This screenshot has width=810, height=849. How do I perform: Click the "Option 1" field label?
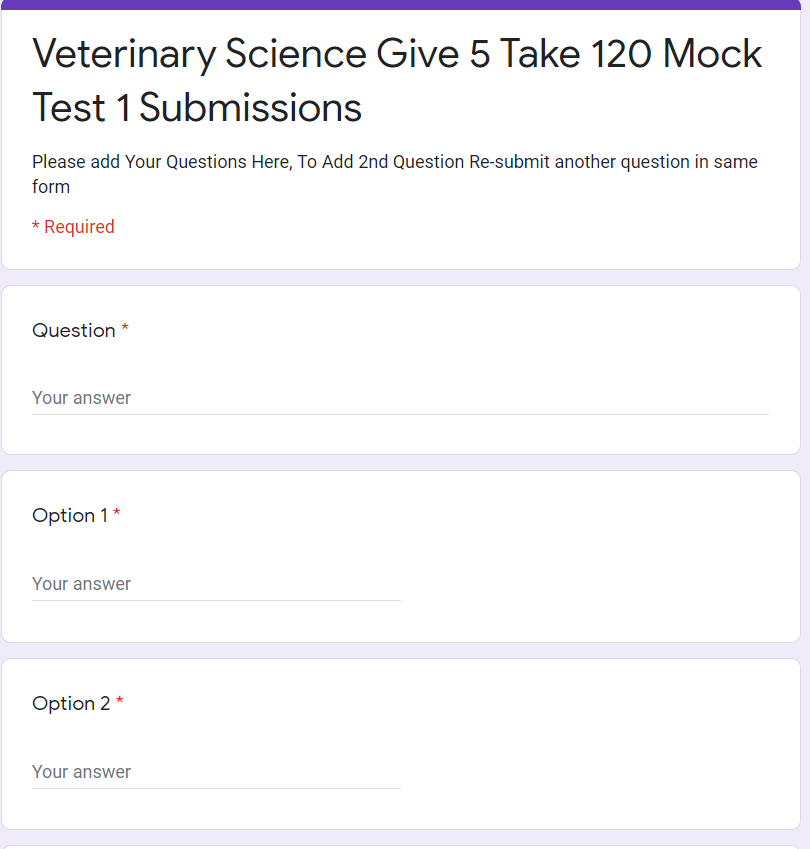pyautogui.click(x=70, y=516)
